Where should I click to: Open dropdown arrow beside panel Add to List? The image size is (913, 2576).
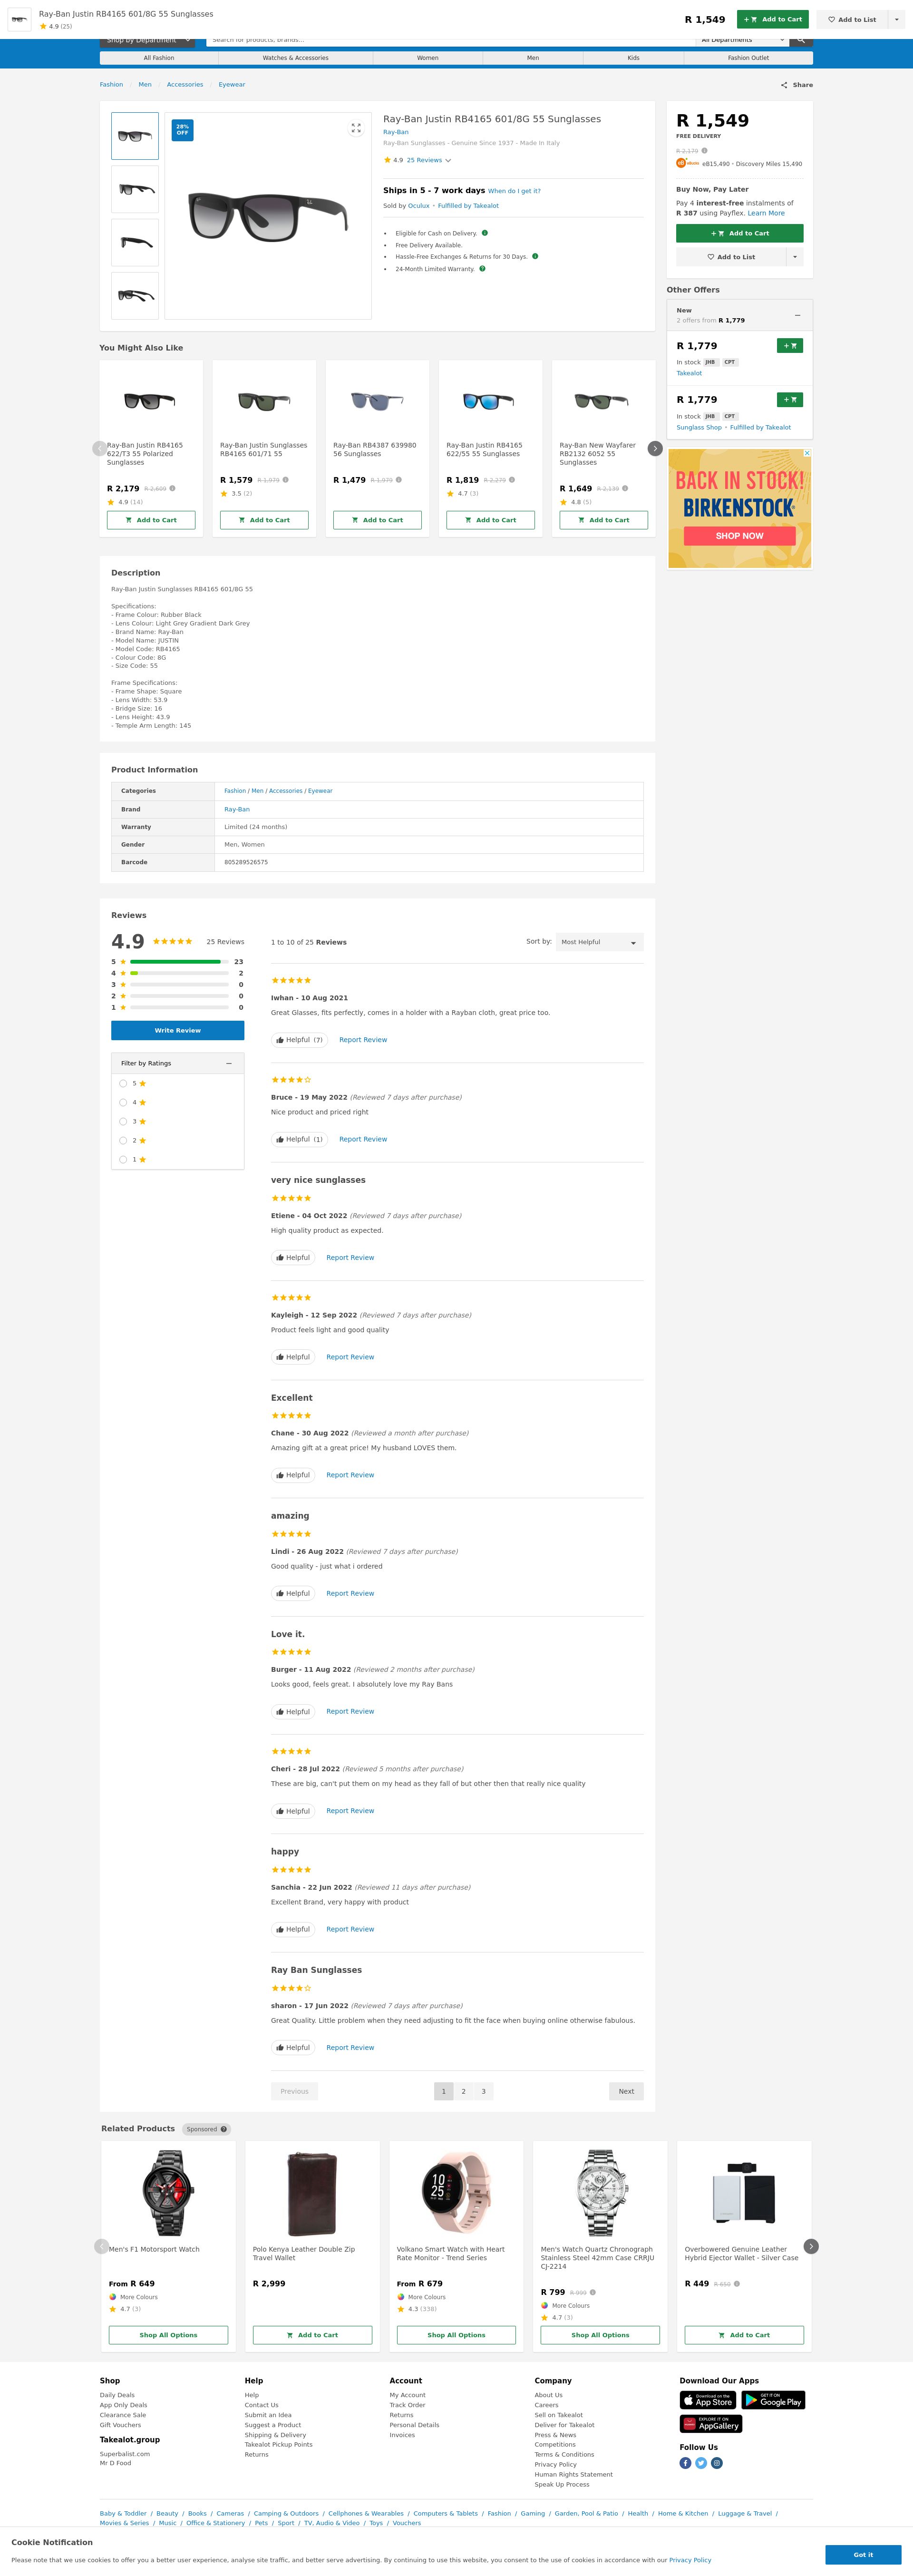coord(795,257)
